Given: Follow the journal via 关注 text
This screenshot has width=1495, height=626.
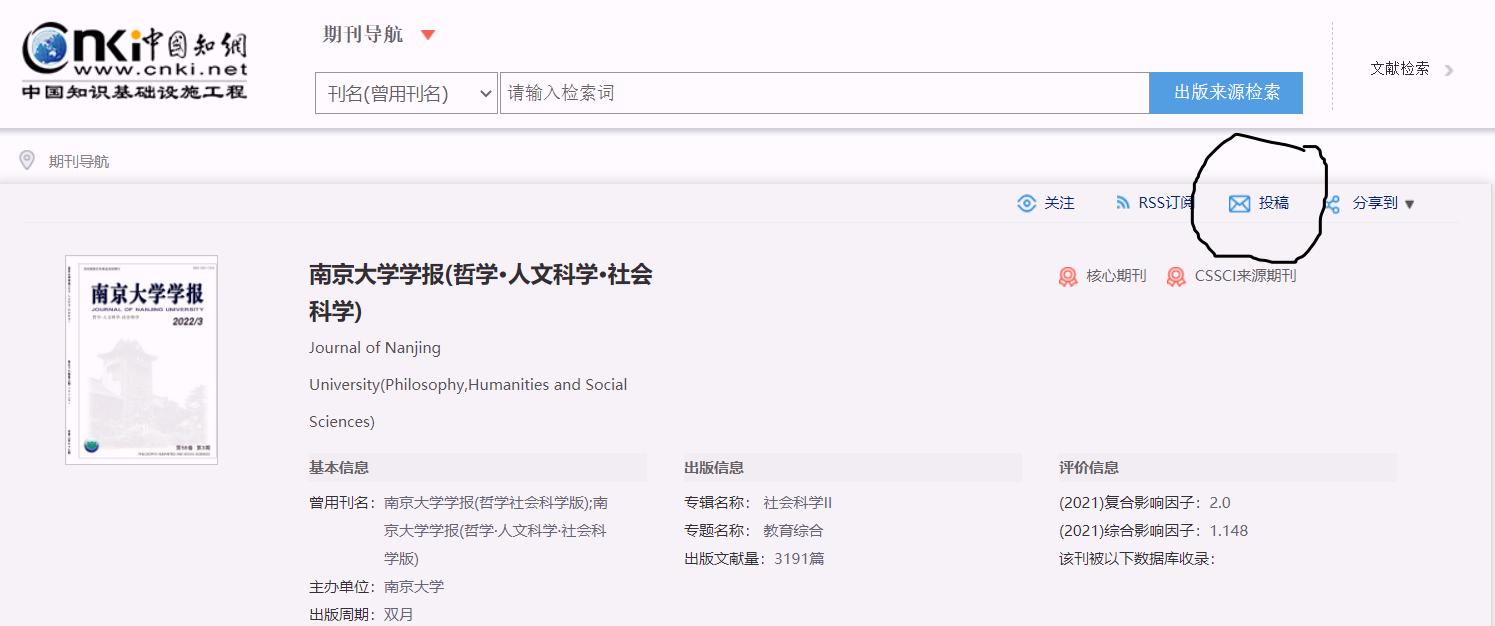Looking at the screenshot, I should click(1059, 203).
